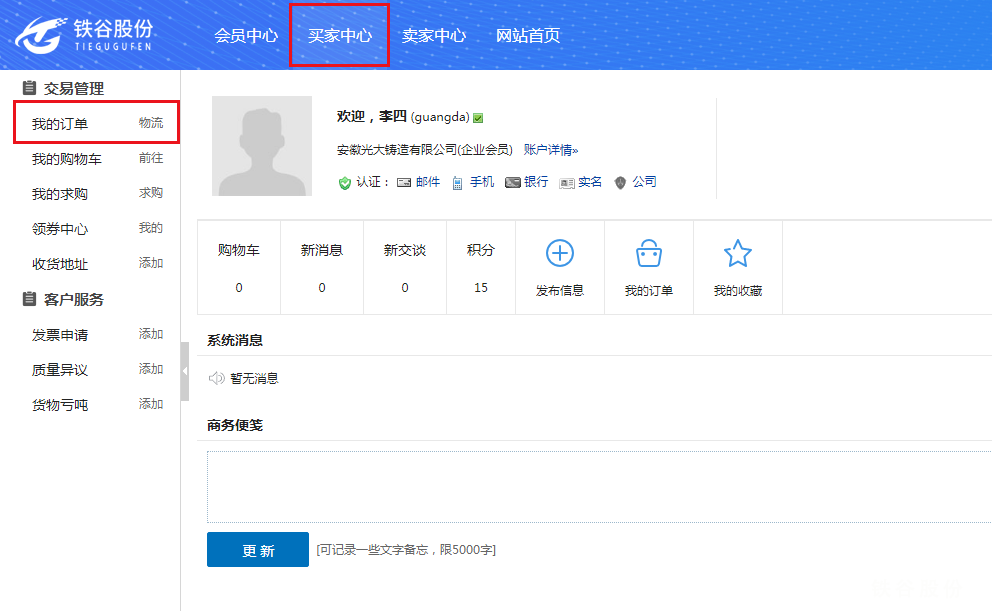Click the 公司 certification shield icon

[x=620, y=183]
